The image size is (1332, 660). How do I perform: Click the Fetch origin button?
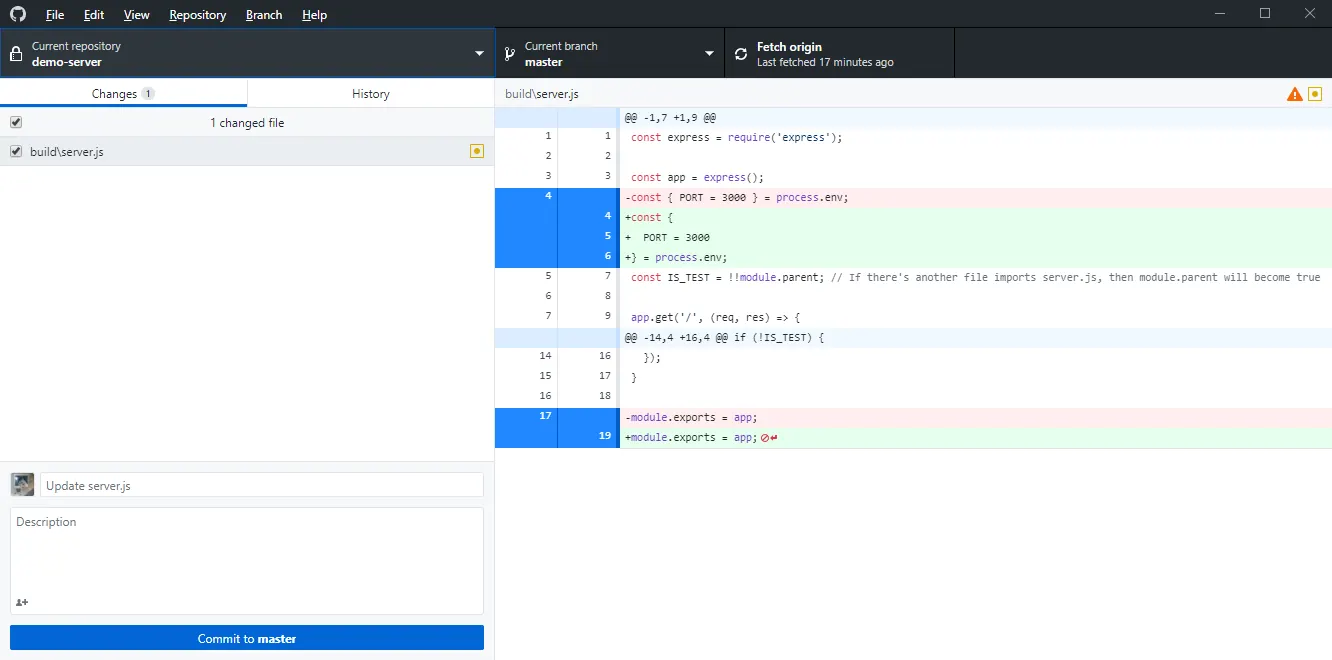point(840,54)
